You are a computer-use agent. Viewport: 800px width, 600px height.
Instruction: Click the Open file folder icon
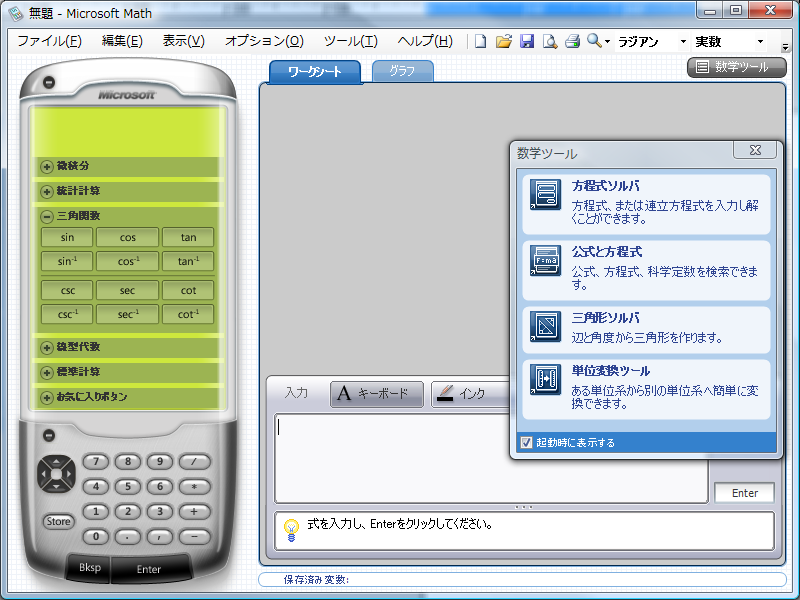click(504, 41)
